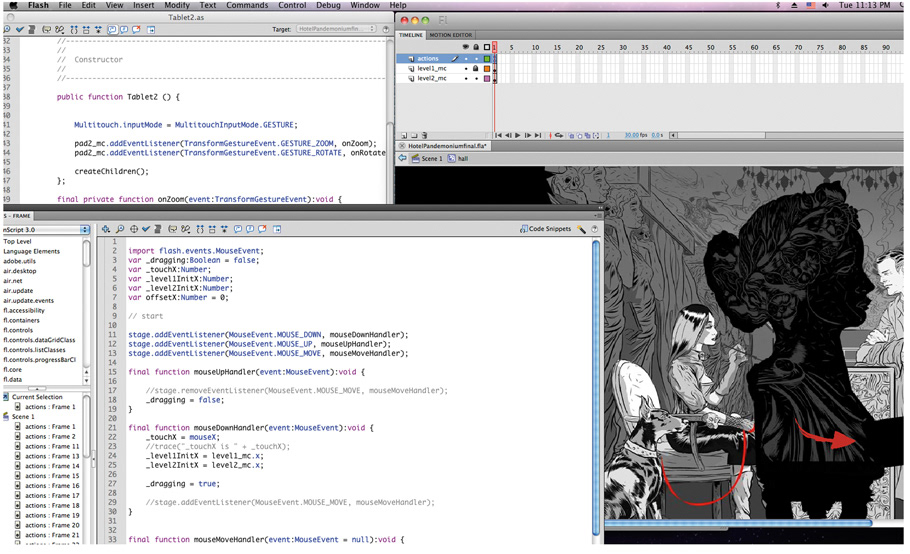Open debug options in Actions panel toolbar
The image size is (910, 554).
[x=186, y=229]
